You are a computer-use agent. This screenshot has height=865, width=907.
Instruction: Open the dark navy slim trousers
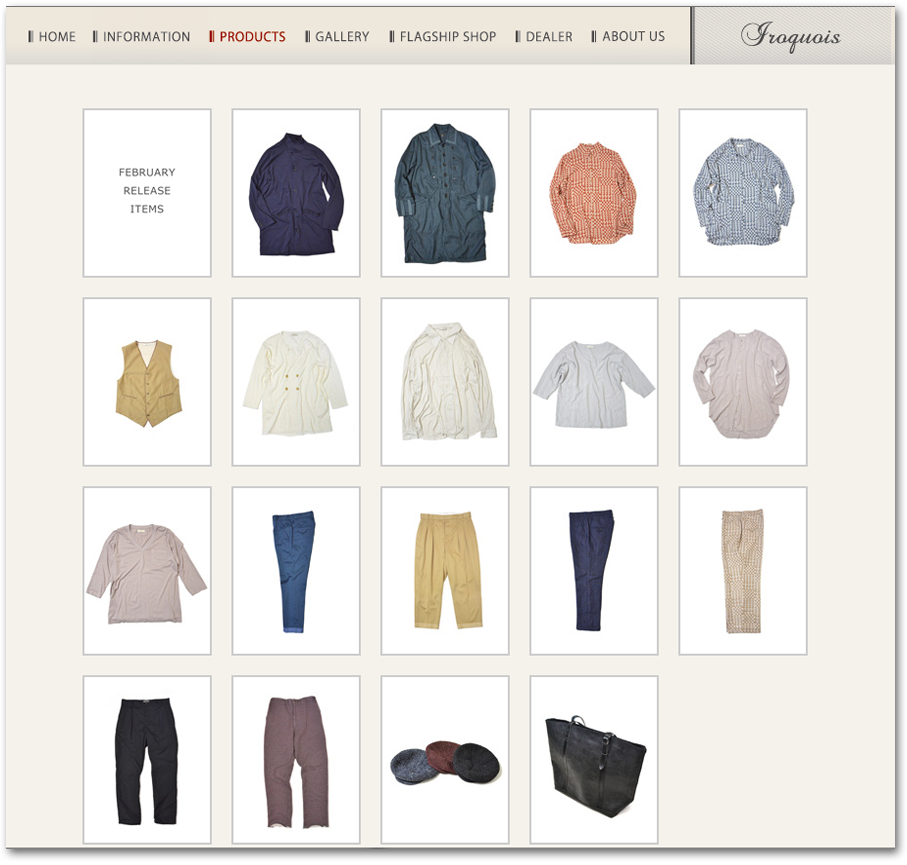click(594, 571)
